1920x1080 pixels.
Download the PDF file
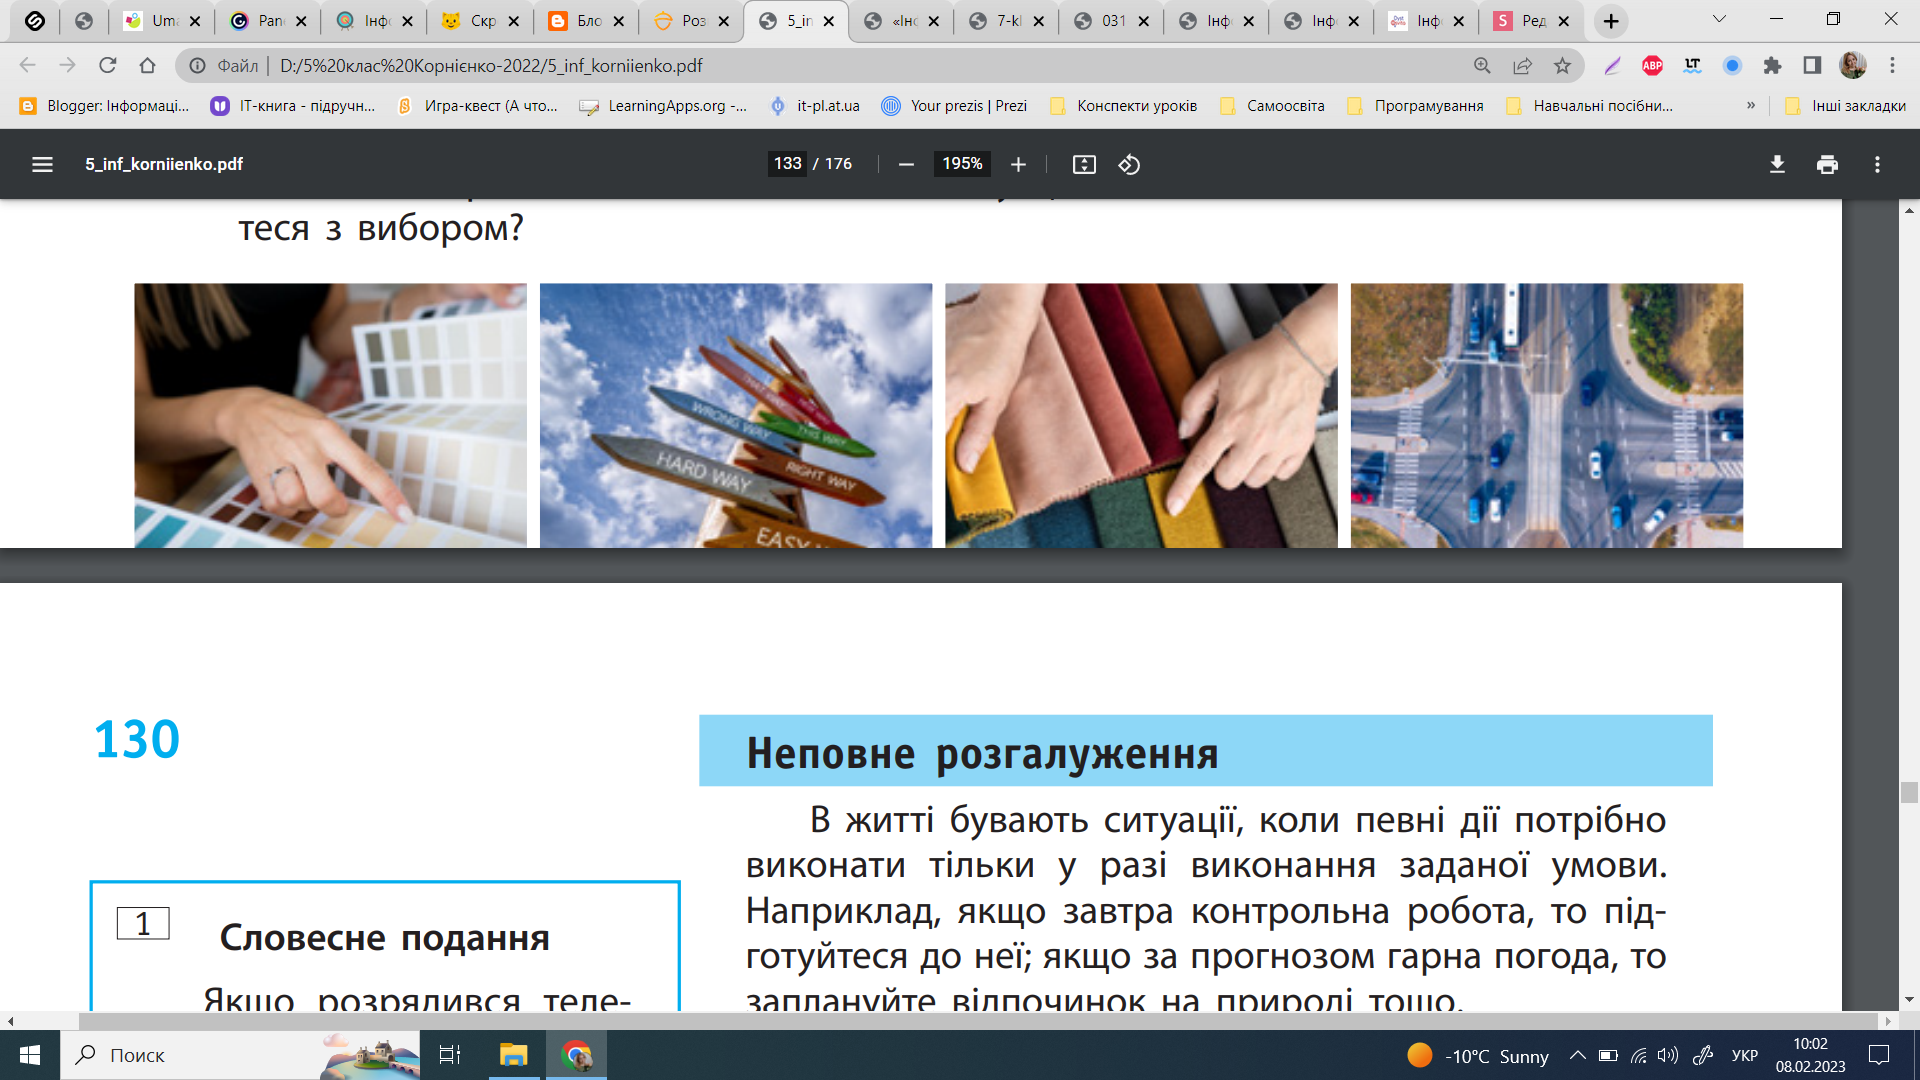[x=1777, y=164]
